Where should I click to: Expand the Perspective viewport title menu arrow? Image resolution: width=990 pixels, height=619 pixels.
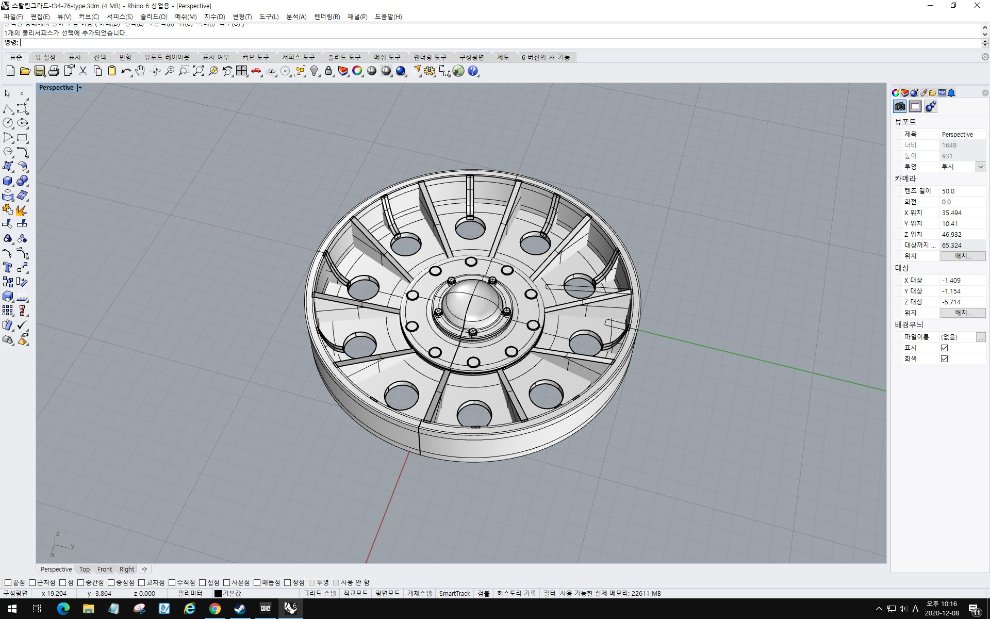click(x=79, y=88)
